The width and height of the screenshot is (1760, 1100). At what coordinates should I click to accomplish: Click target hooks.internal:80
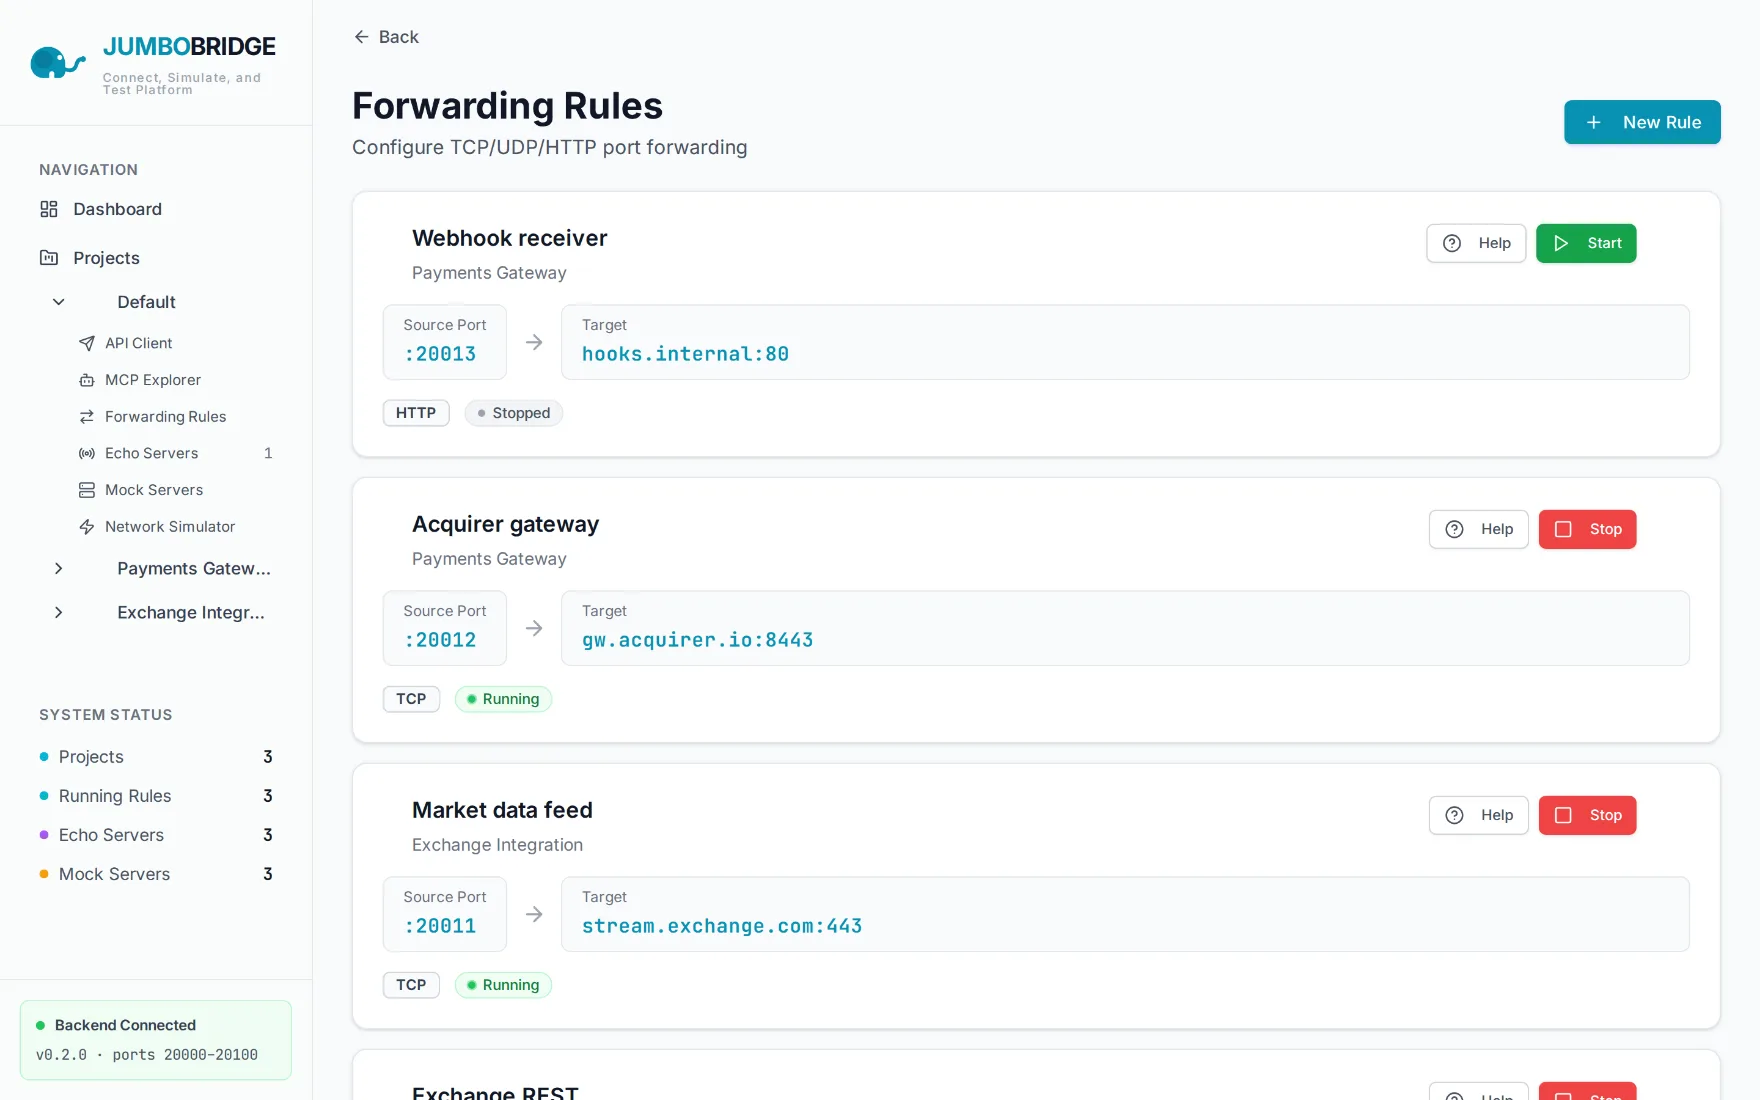[x=1125, y=342]
